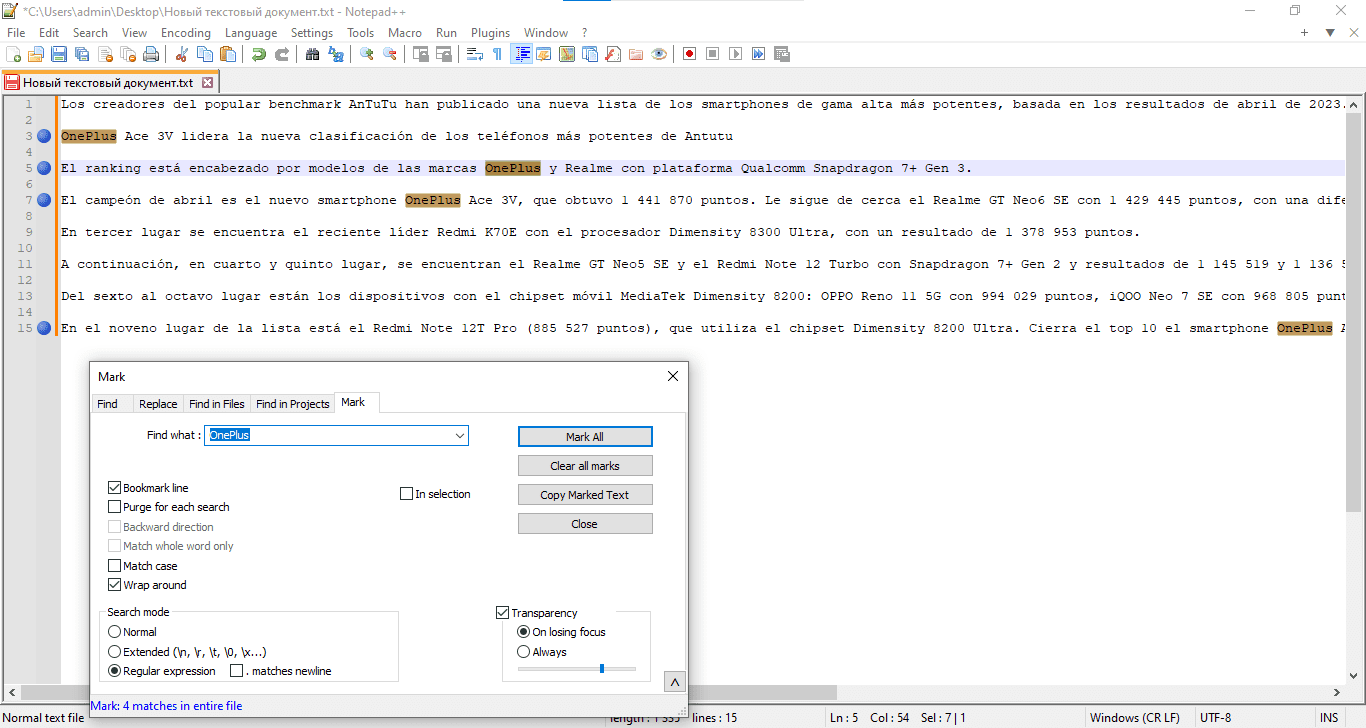Close the Новый текстовый документ.txt tab
1366x728 pixels.
pyautogui.click(x=207, y=83)
